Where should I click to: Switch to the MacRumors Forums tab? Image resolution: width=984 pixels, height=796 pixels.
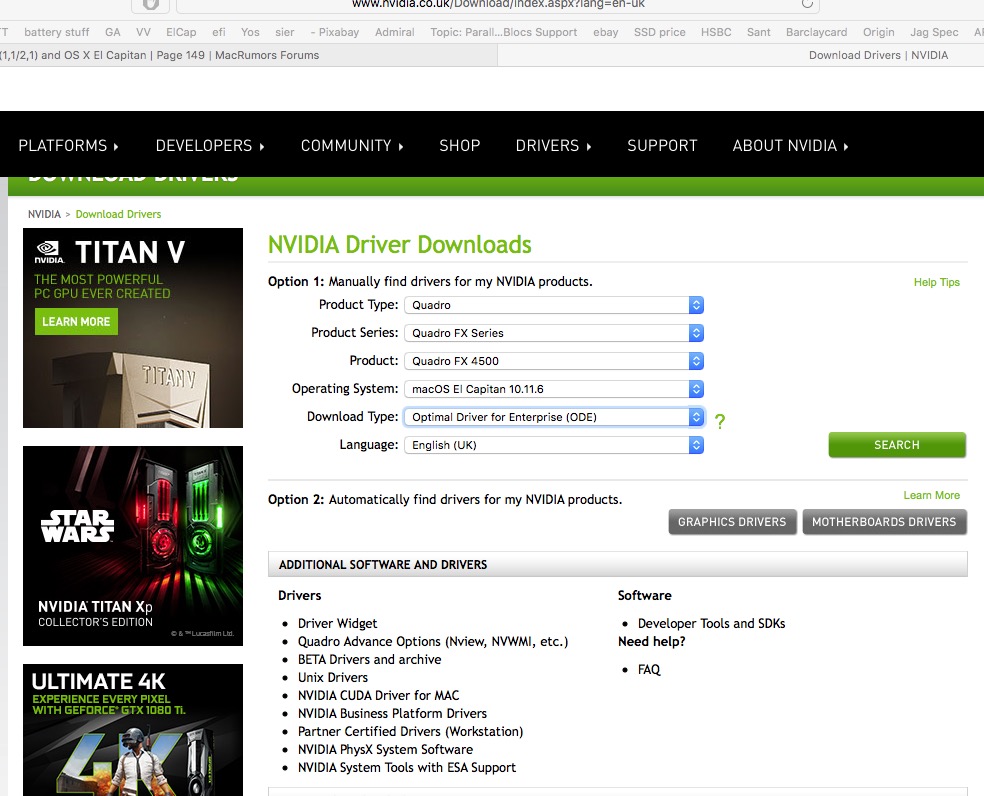click(x=249, y=55)
